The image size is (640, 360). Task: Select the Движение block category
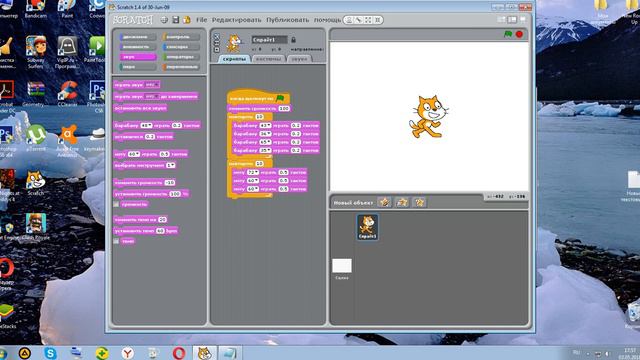click(137, 37)
